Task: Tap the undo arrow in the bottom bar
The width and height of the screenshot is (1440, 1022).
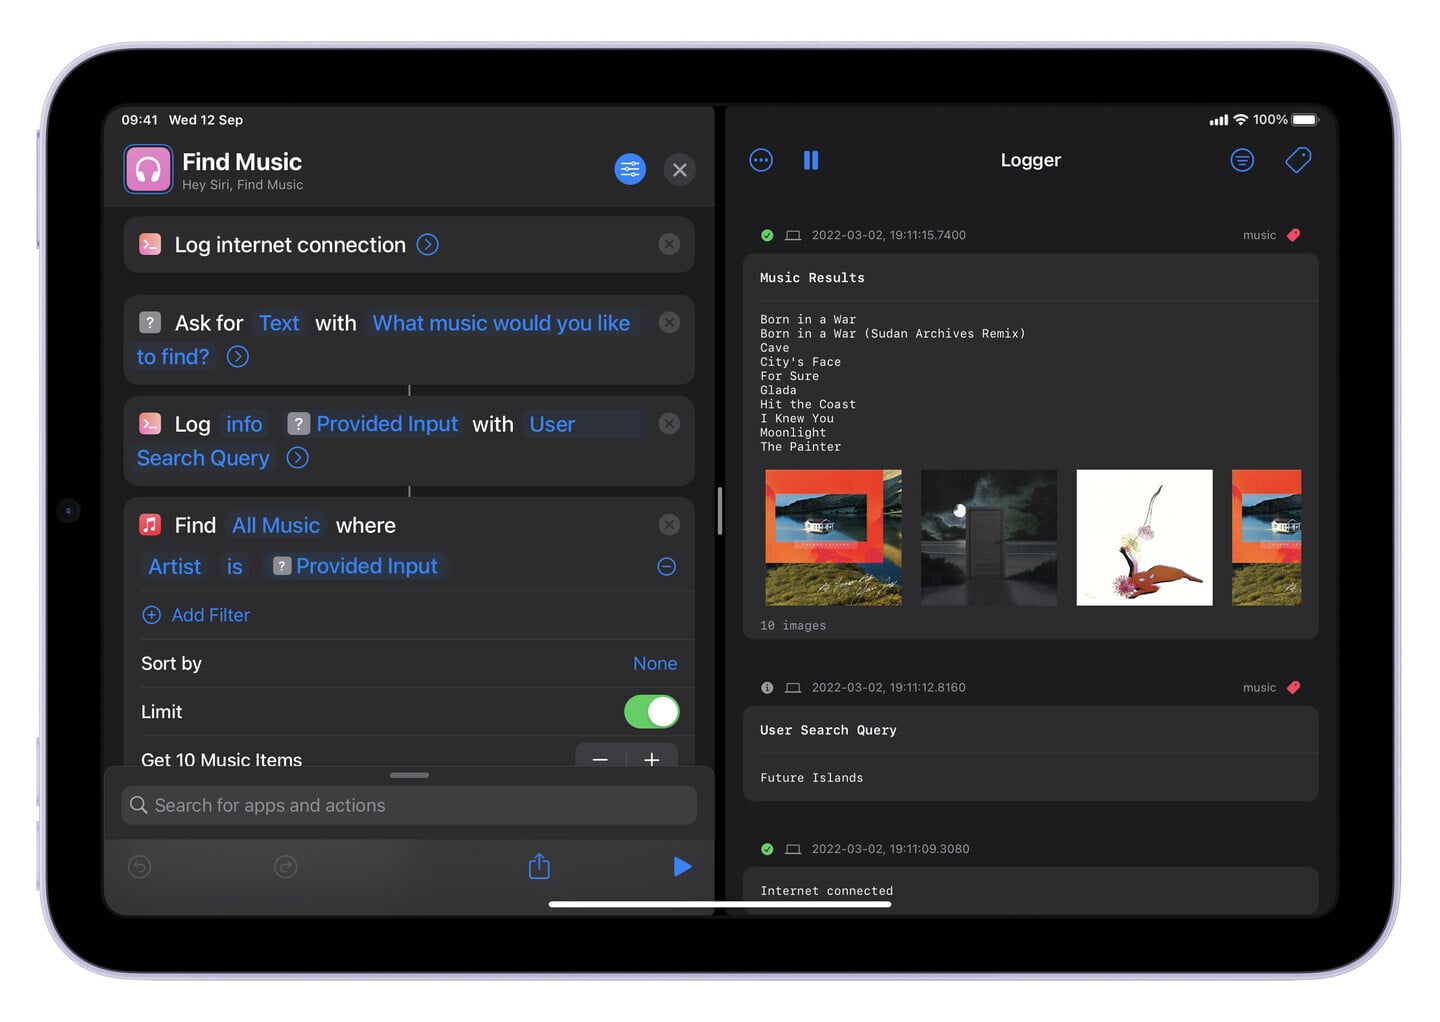Action: coord(139,866)
